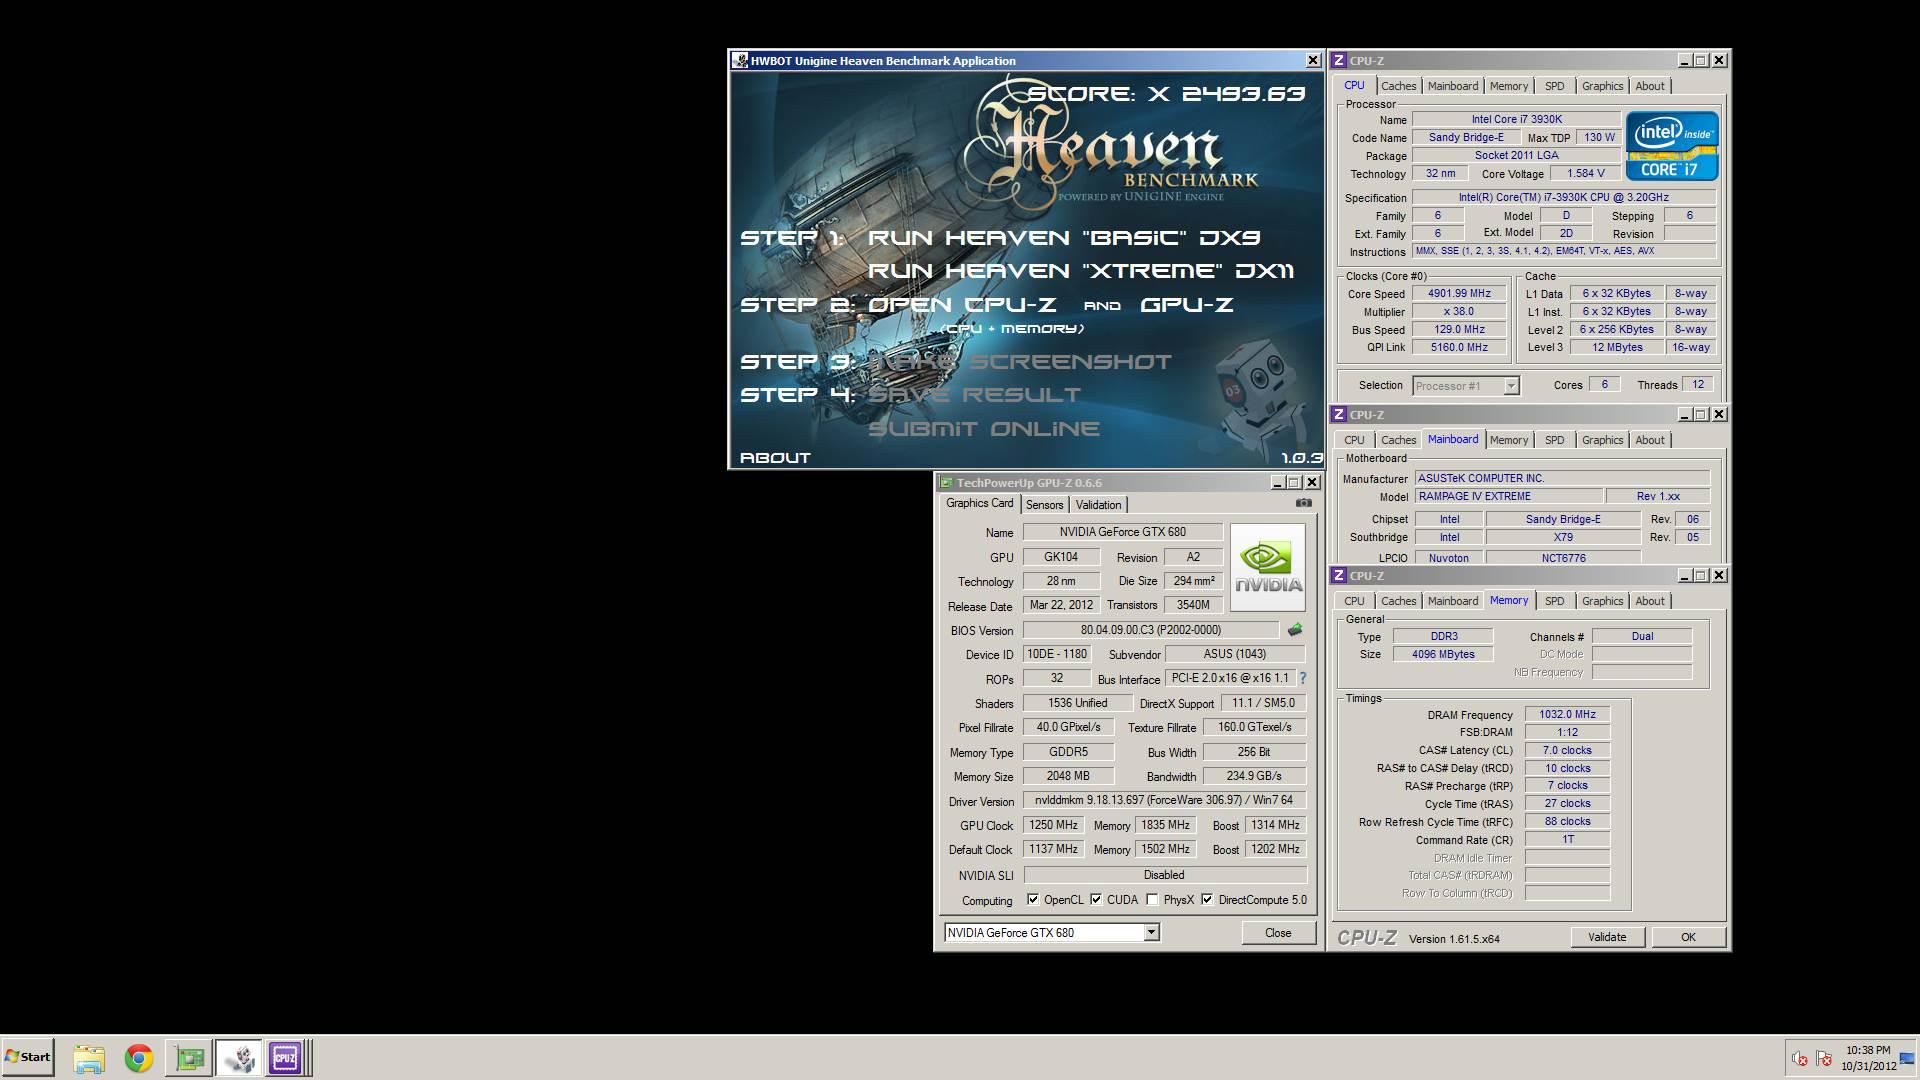The height and width of the screenshot is (1080, 1920).
Task: Click the Start button
Action: 28,1057
